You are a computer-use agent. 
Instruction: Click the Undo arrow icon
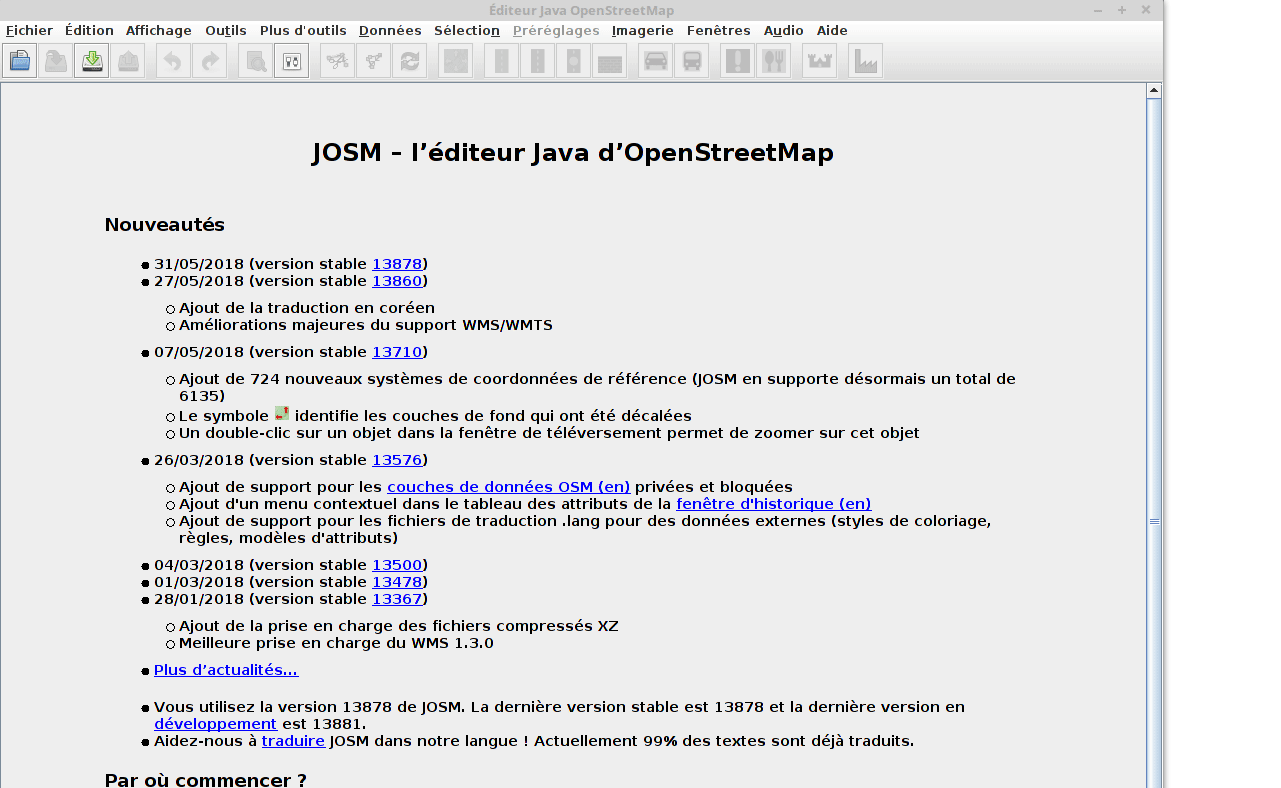[173, 61]
